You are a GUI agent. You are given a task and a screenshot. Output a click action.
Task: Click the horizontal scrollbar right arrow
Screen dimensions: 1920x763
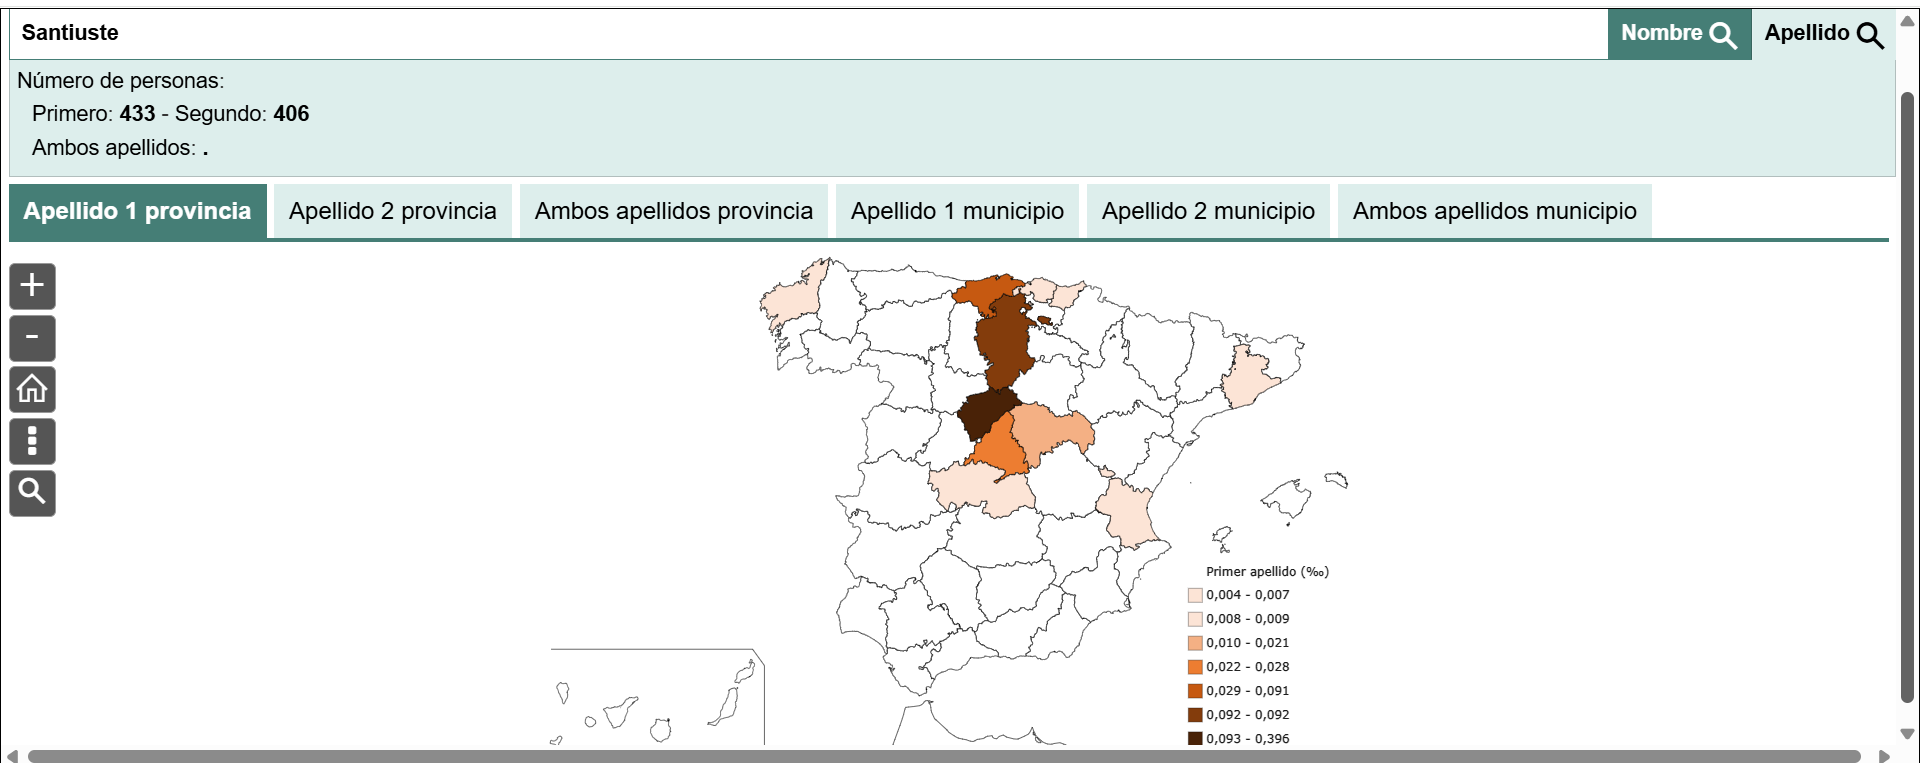click(1884, 756)
